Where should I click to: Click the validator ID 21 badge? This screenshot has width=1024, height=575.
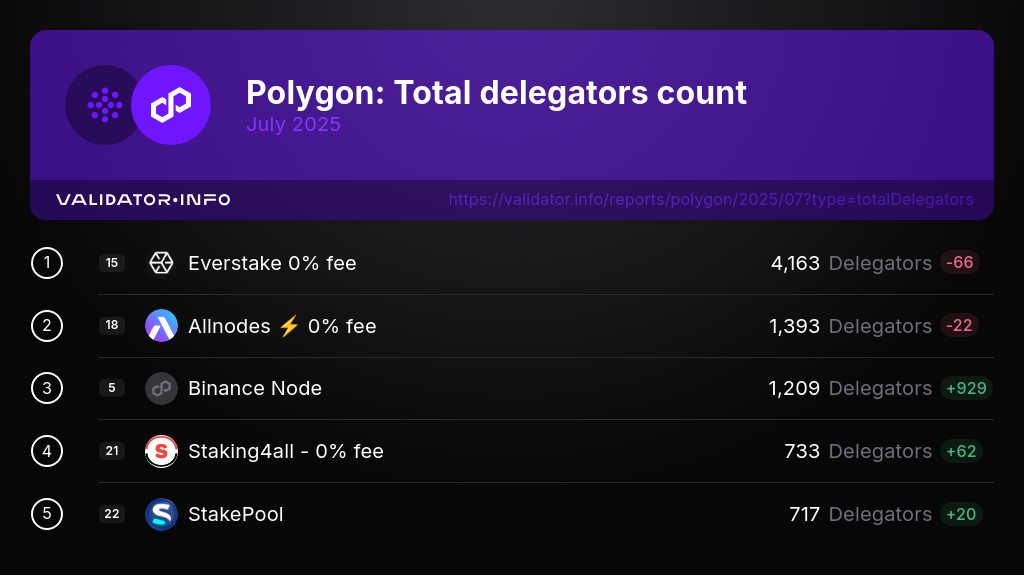[112, 451]
